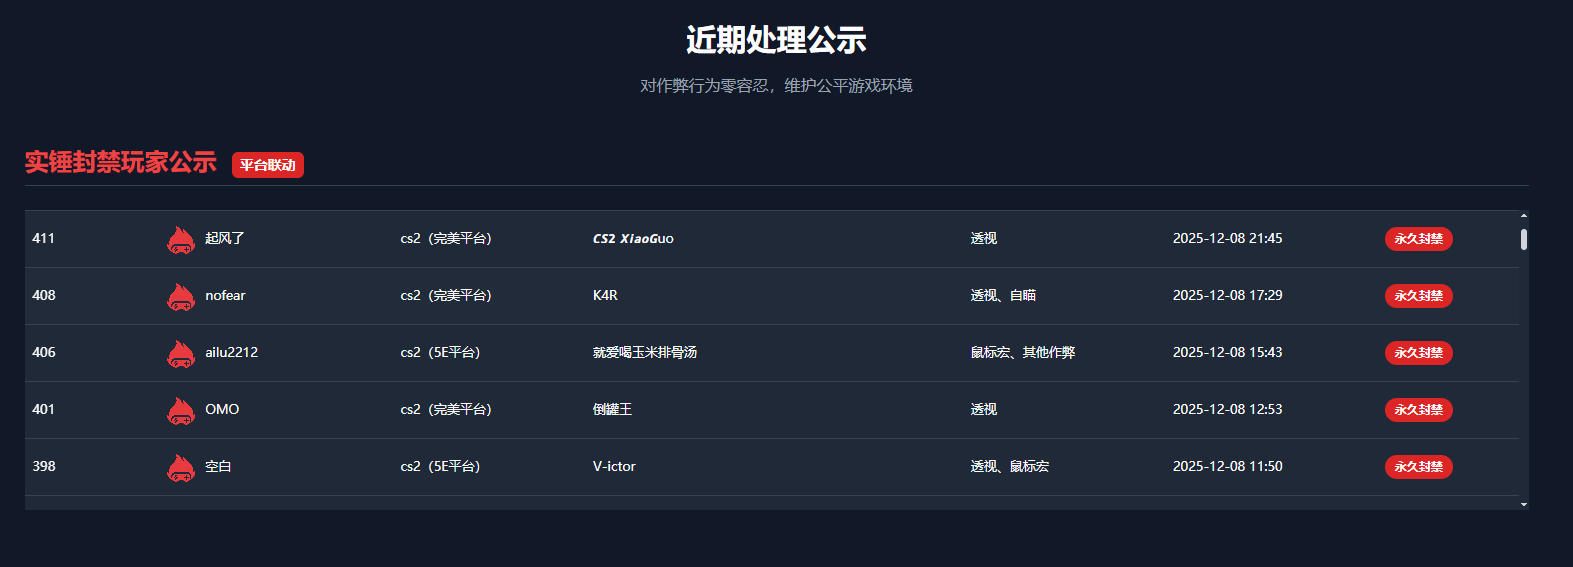The image size is (1573, 567).
Task: Click the 平台联动 red badge
Action: coord(268,165)
